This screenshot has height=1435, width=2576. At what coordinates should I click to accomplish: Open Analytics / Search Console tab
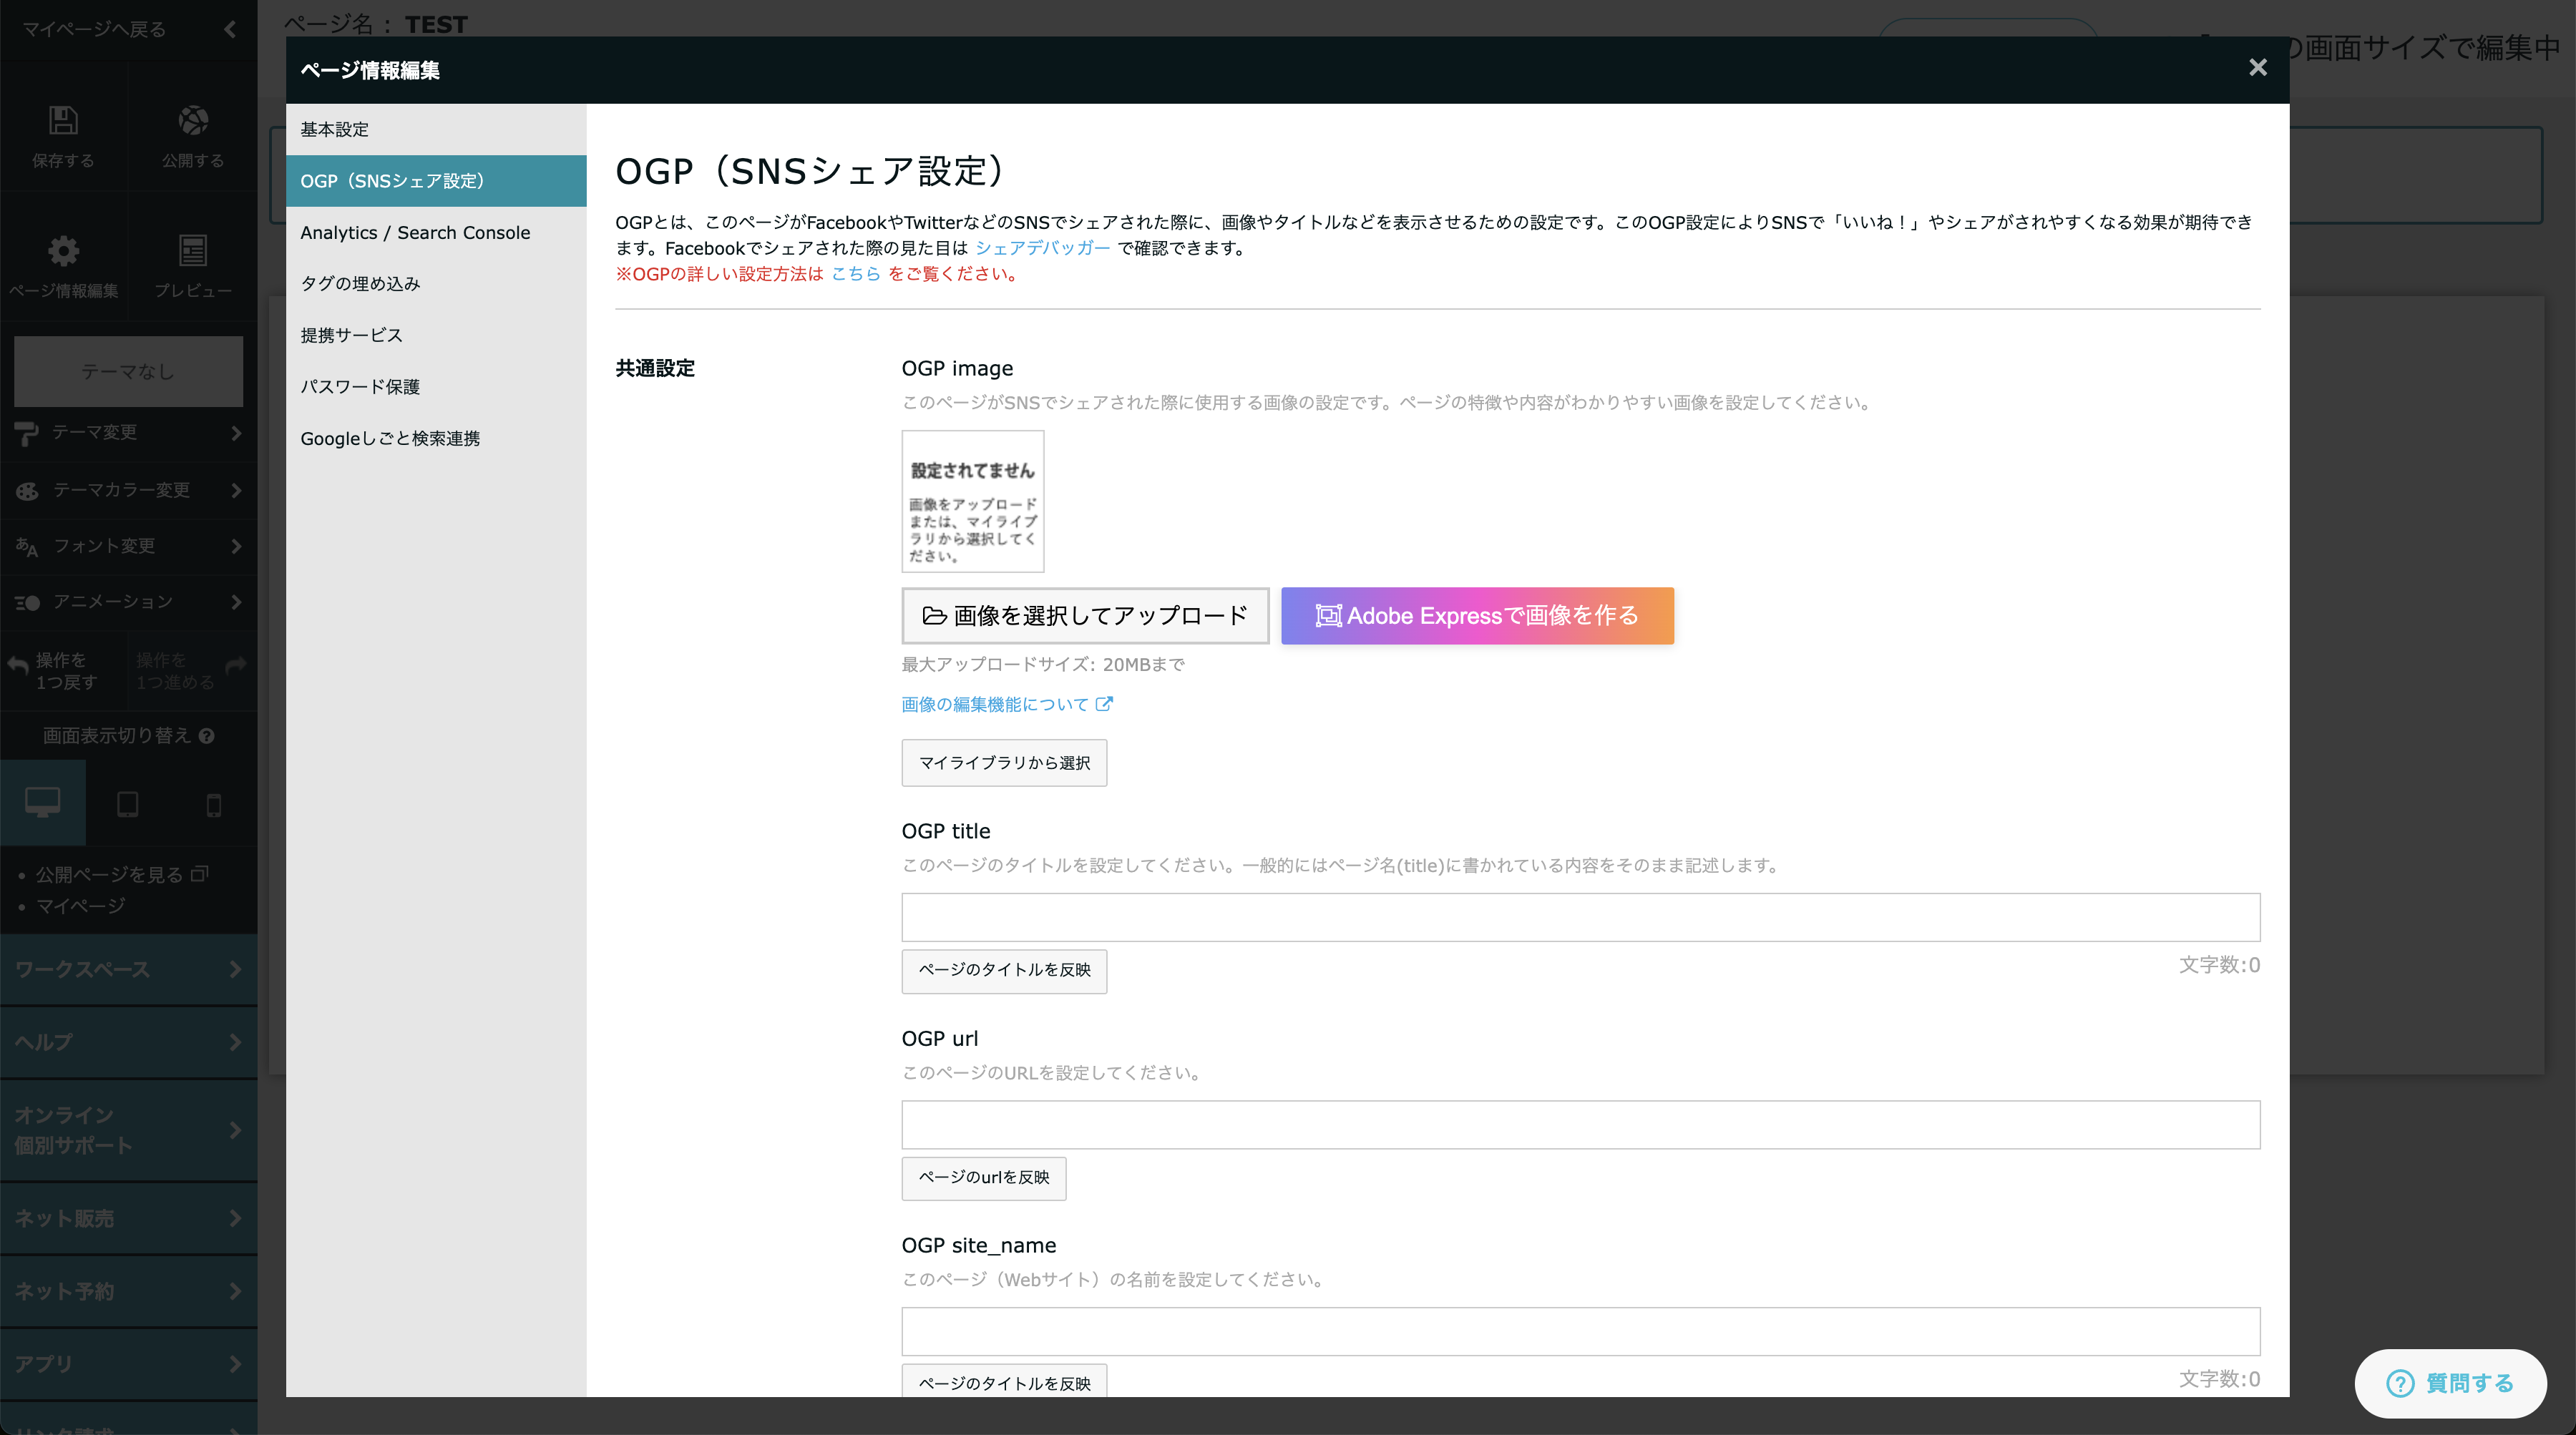(x=436, y=232)
